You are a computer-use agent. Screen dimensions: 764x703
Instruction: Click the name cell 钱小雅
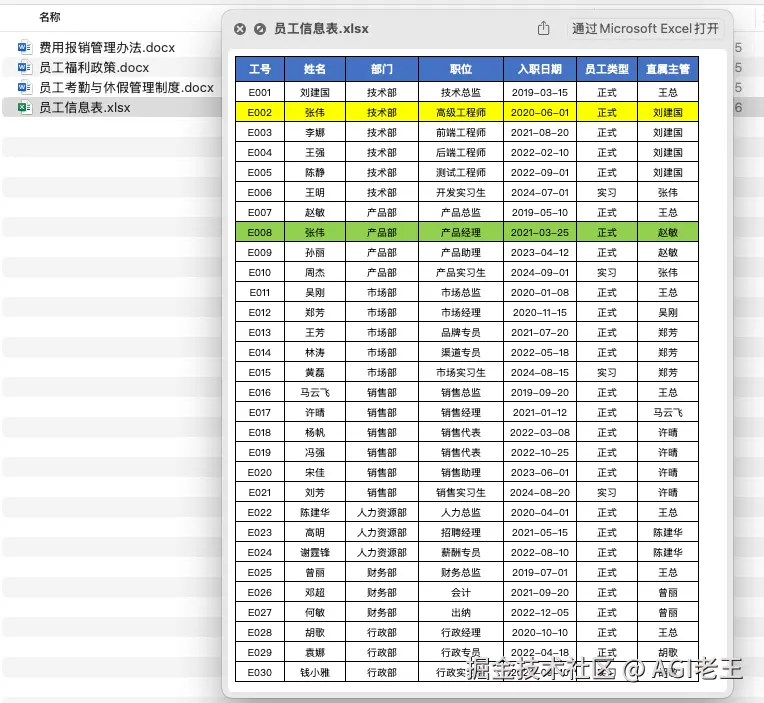(x=315, y=671)
